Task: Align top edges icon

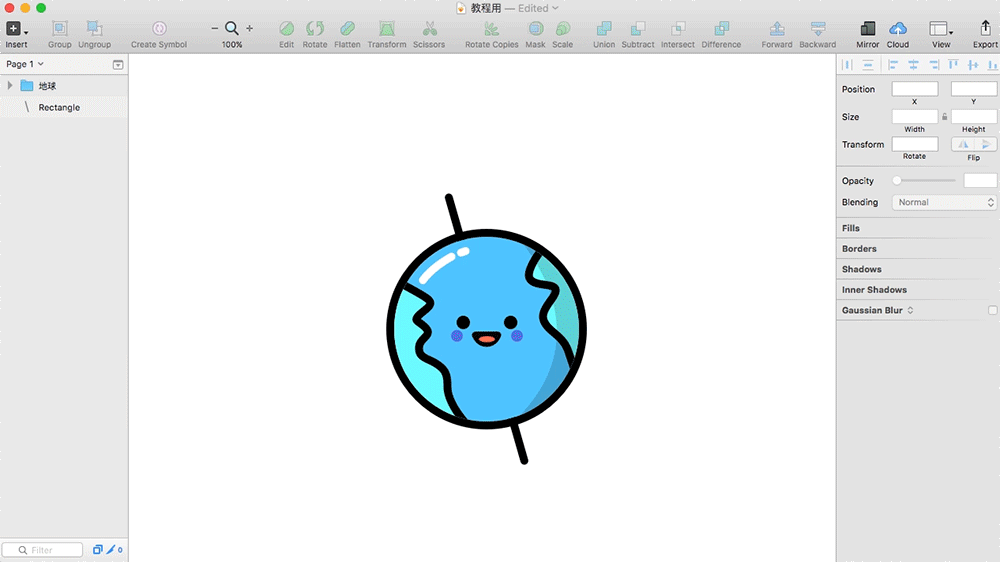Action: [x=953, y=64]
